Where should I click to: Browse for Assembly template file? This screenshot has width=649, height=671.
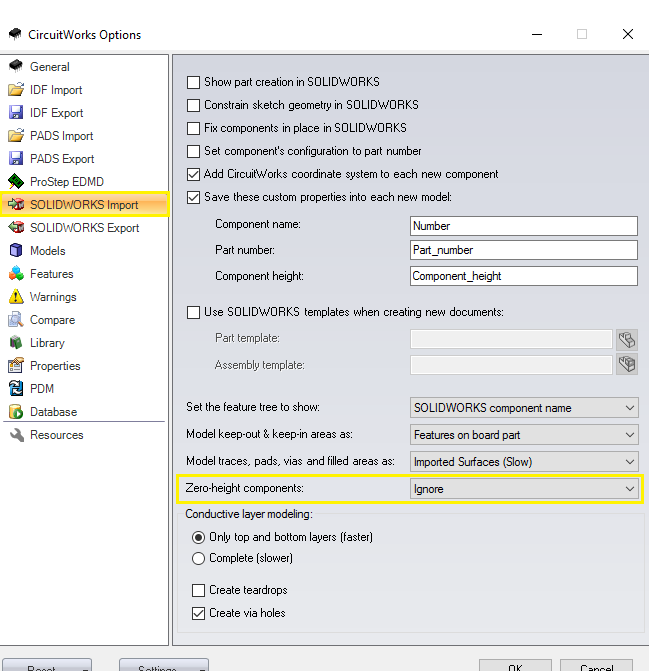pyautogui.click(x=627, y=364)
